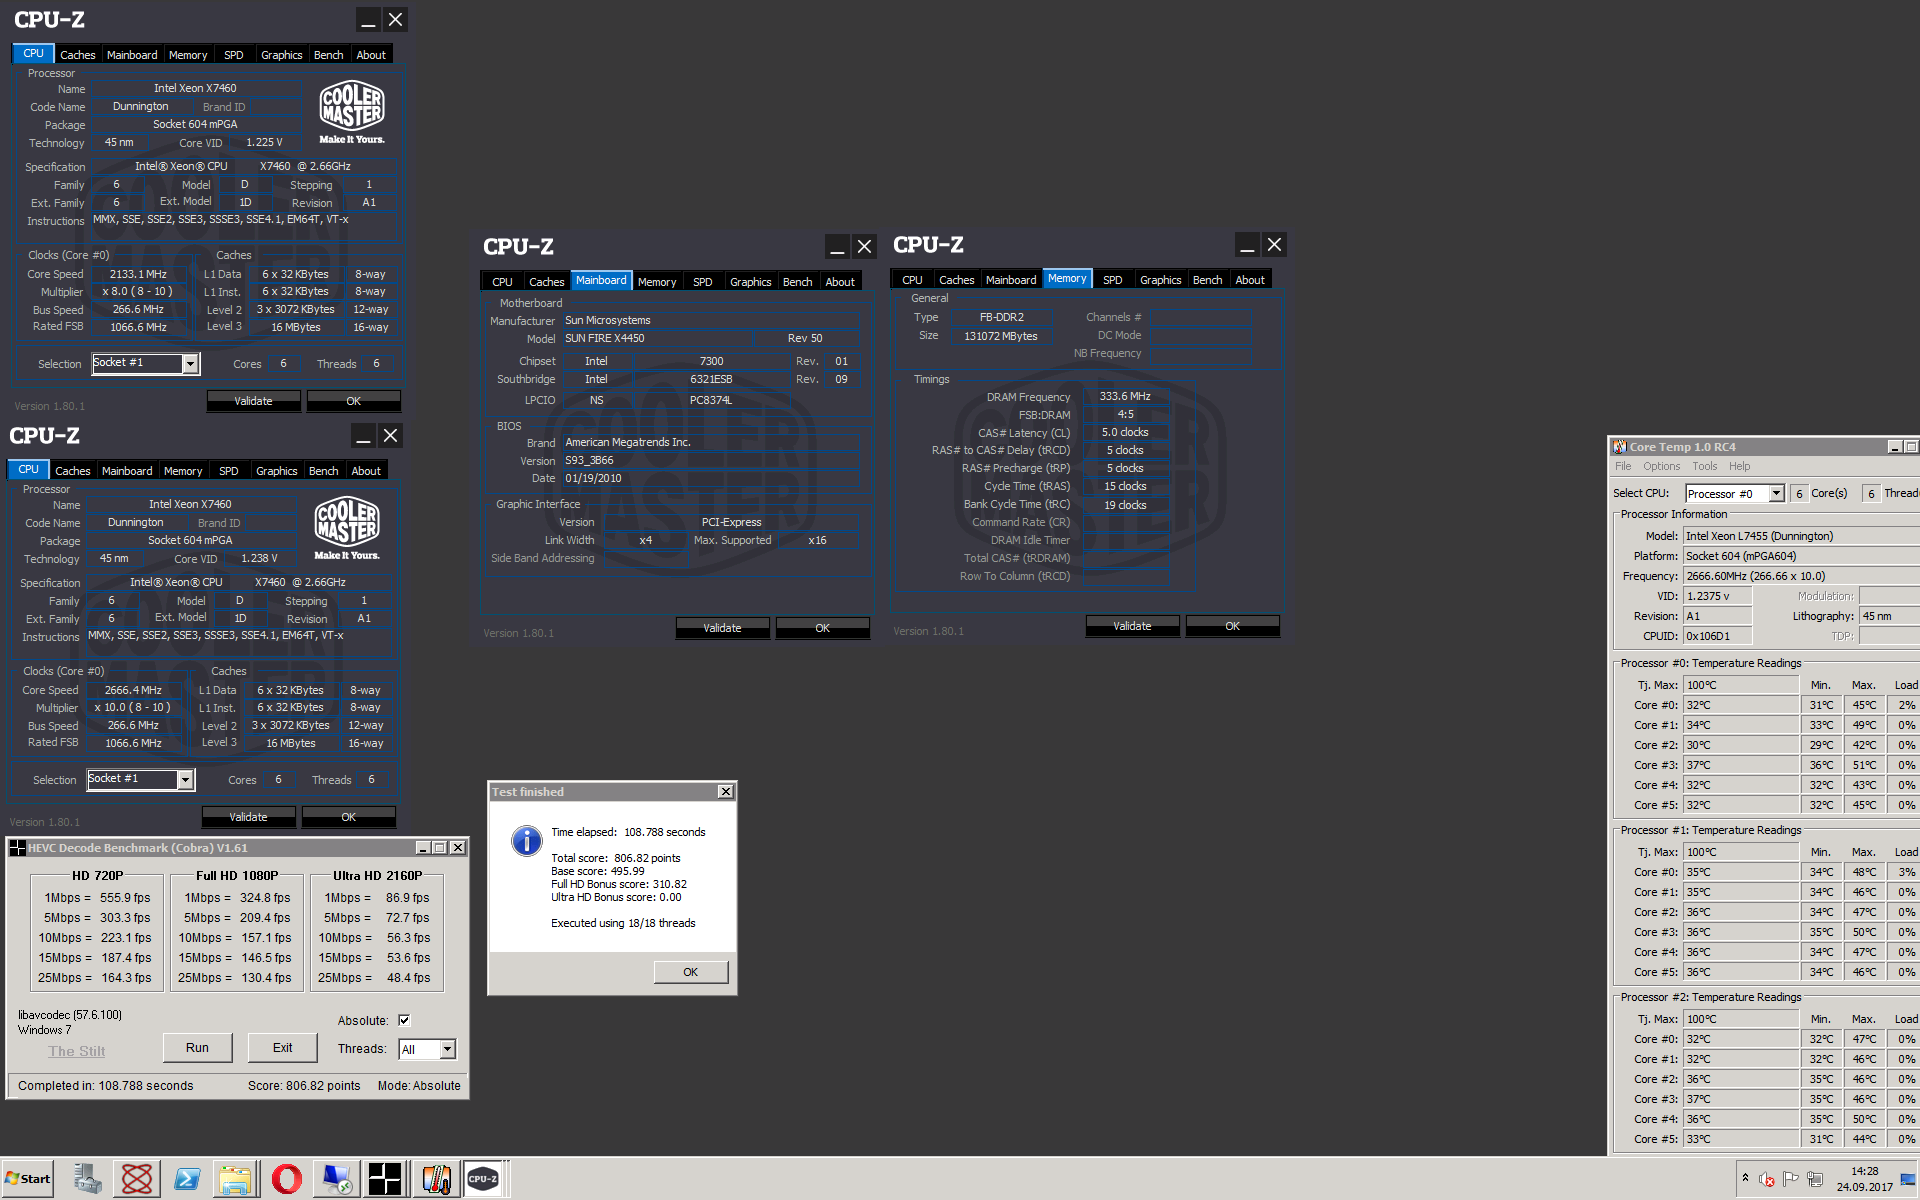Screen dimensions: 1920x1200
Task: Show hidden tray icons chevron
Action: pos(1745,1177)
